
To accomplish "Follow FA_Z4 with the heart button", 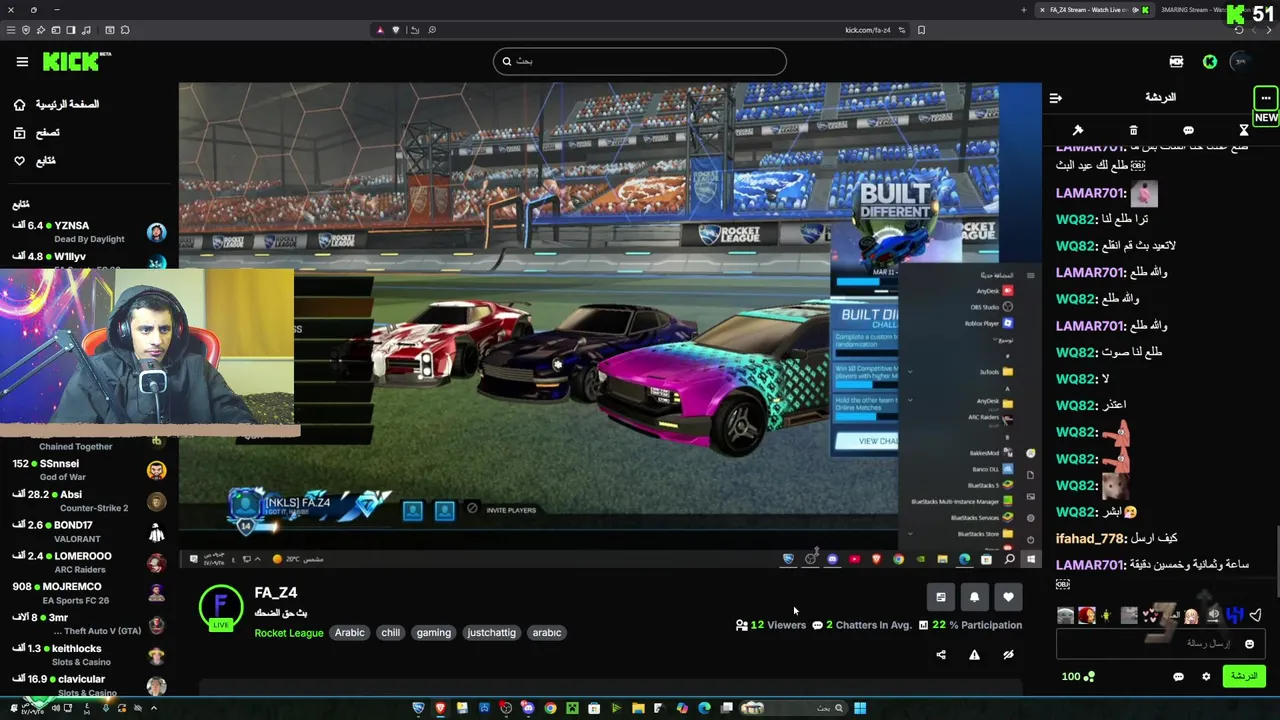I will click(1008, 597).
